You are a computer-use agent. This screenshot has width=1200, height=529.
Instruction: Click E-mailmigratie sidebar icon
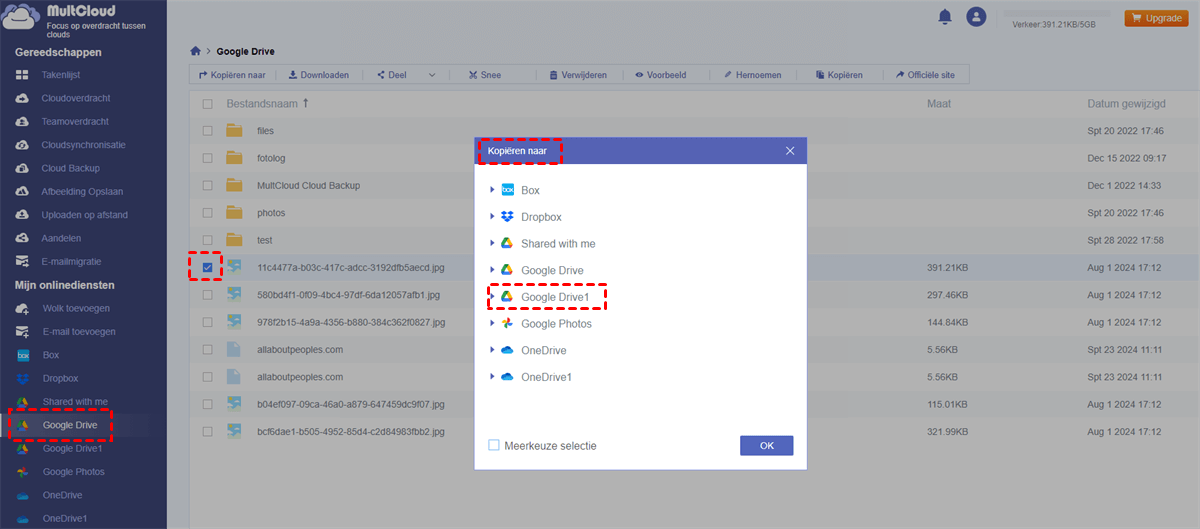point(22,261)
